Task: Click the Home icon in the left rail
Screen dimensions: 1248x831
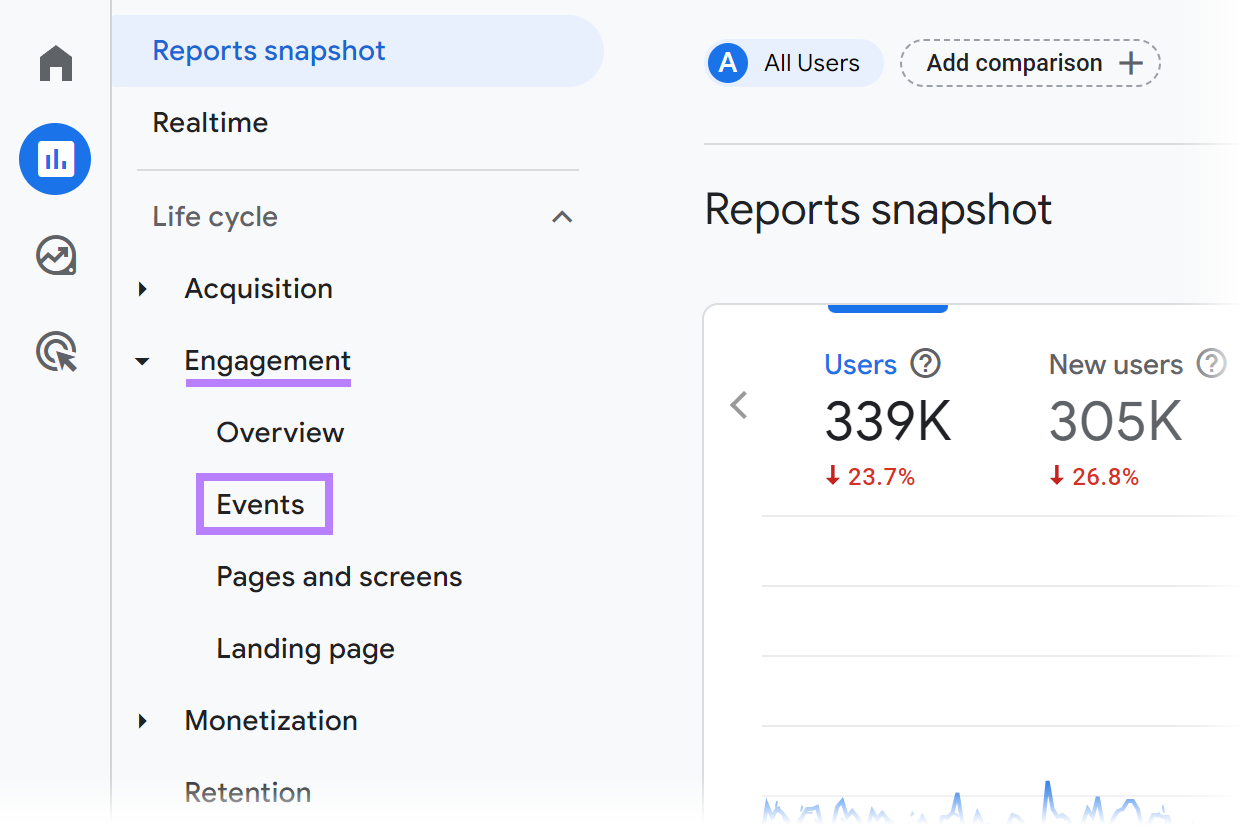Action: pos(54,63)
